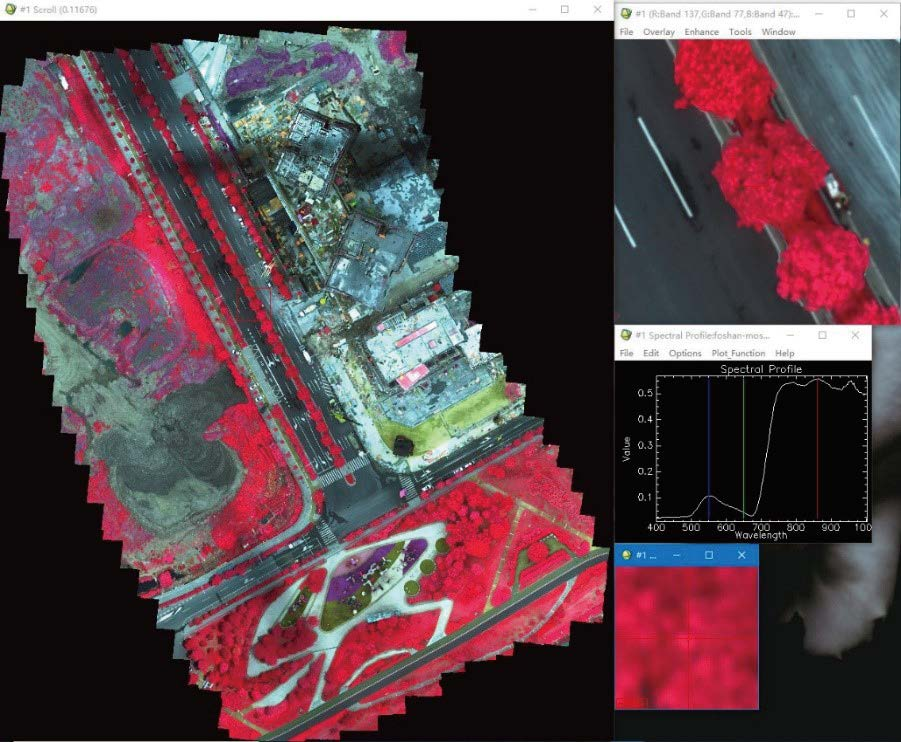901x742 pixels.
Task: Open the Spectral Profile File menu
Action: click(626, 353)
